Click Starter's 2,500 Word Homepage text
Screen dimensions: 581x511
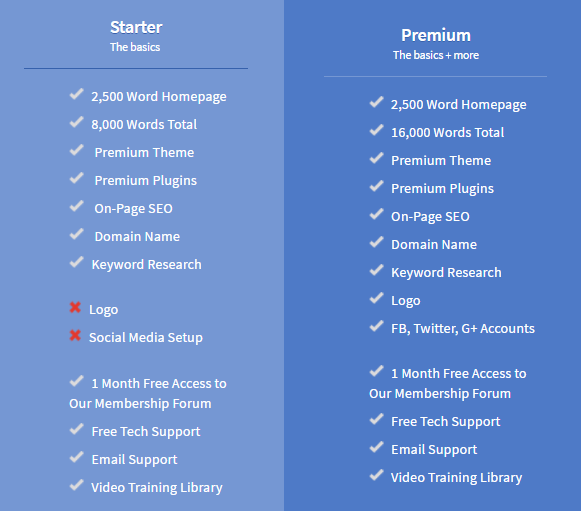click(x=159, y=97)
